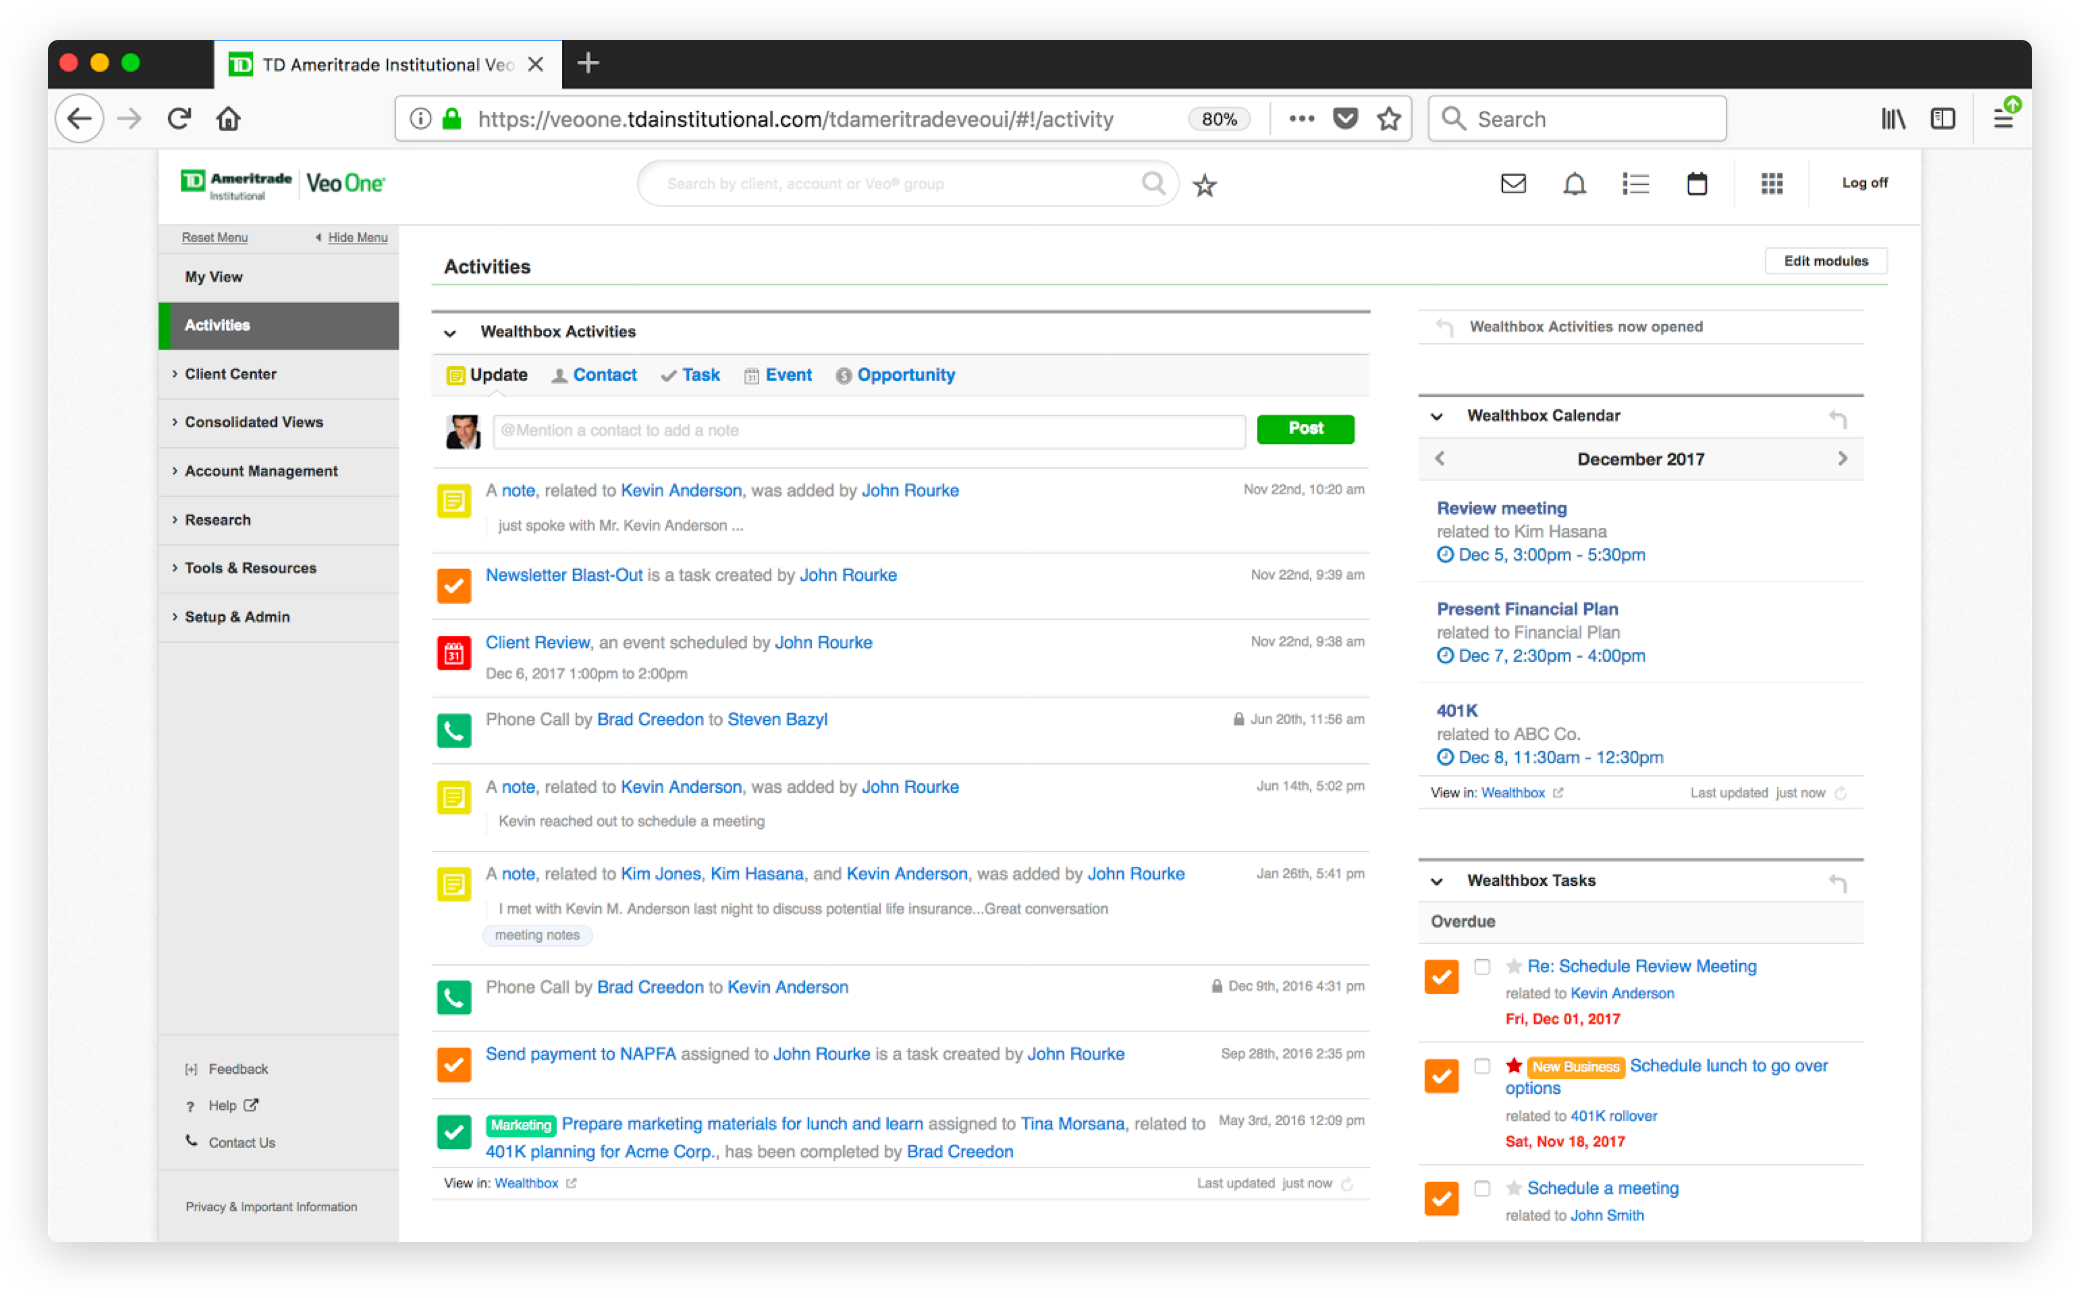Click Log off

coord(1864,183)
